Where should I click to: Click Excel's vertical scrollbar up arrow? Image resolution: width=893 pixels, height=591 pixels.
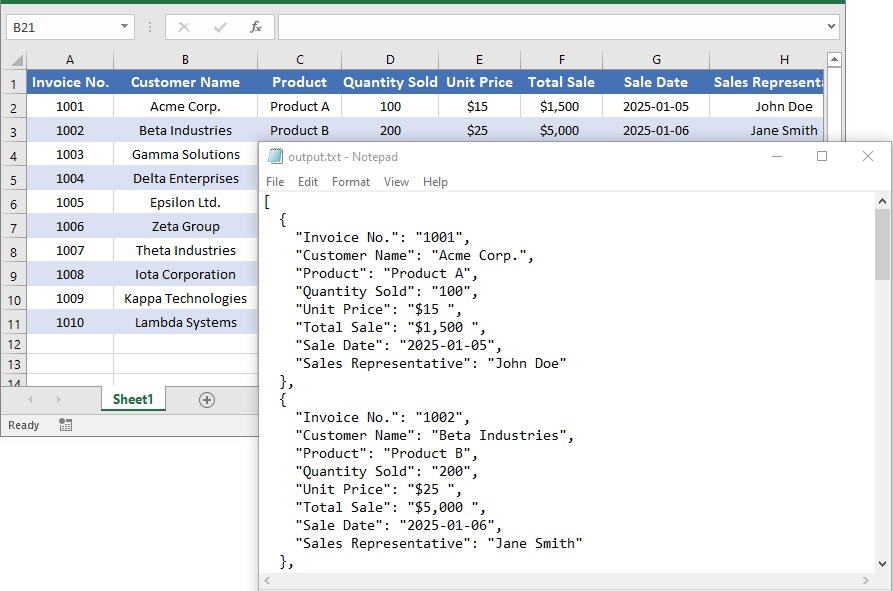point(833,59)
